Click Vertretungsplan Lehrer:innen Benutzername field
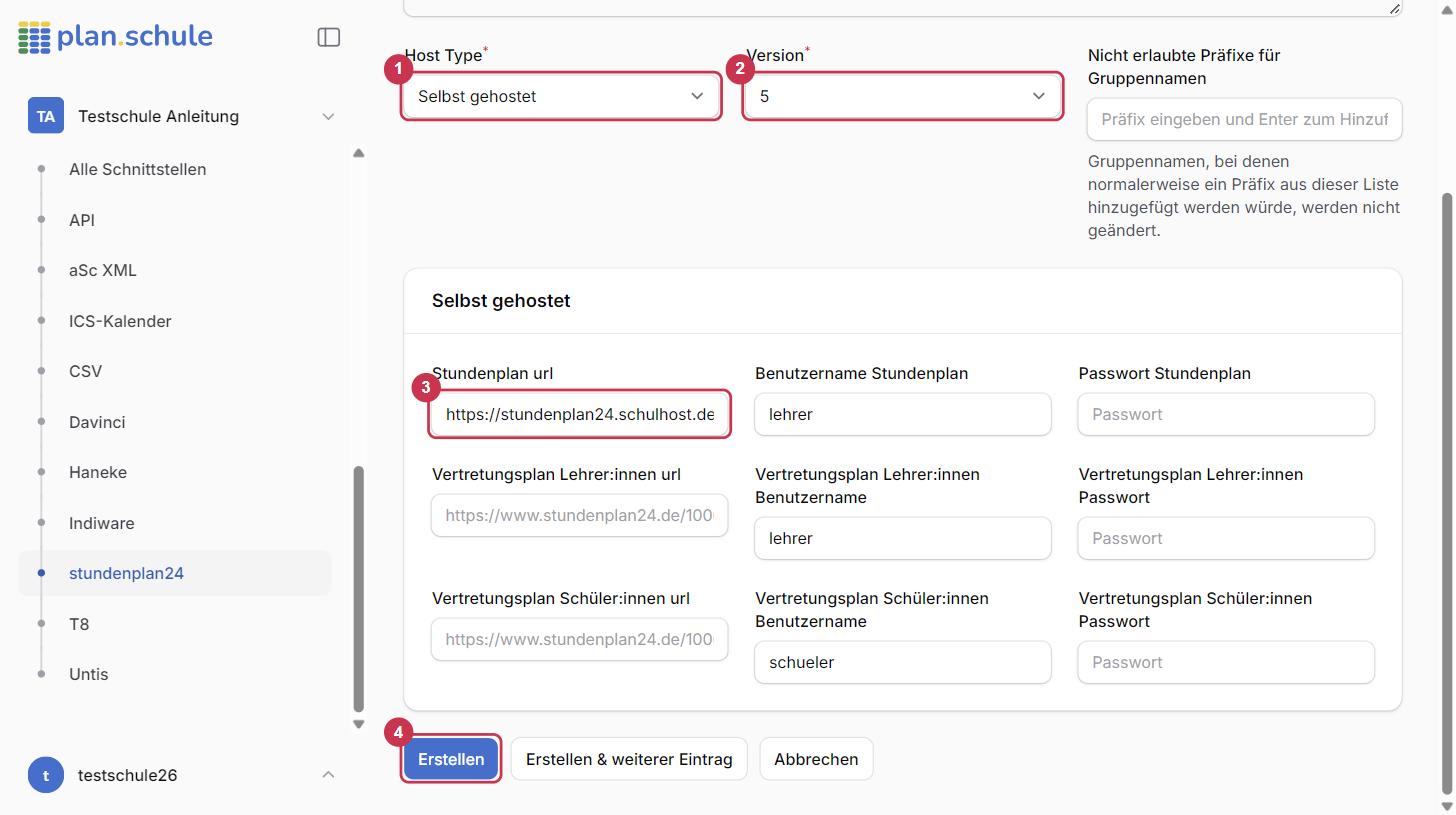 coord(903,538)
